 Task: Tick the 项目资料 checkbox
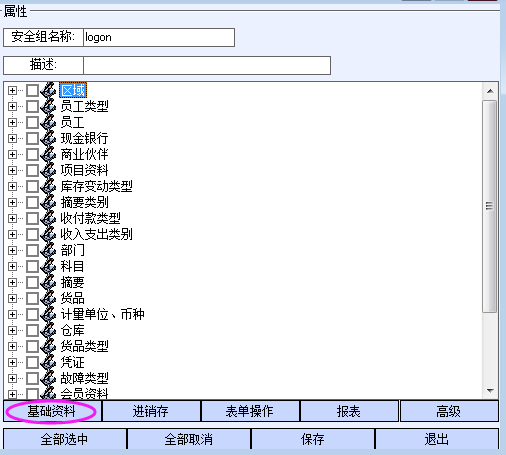pyautogui.click(x=32, y=170)
